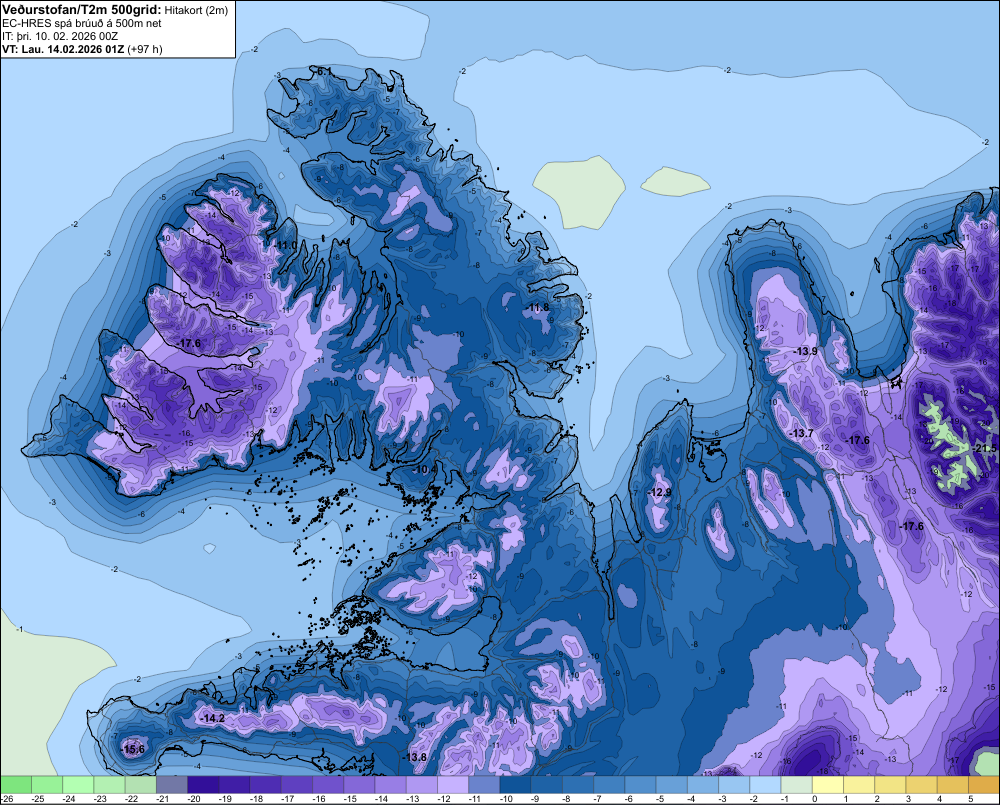Click the dark blue legend swatch above -10
The image size is (1000, 805).
[515, 785]
